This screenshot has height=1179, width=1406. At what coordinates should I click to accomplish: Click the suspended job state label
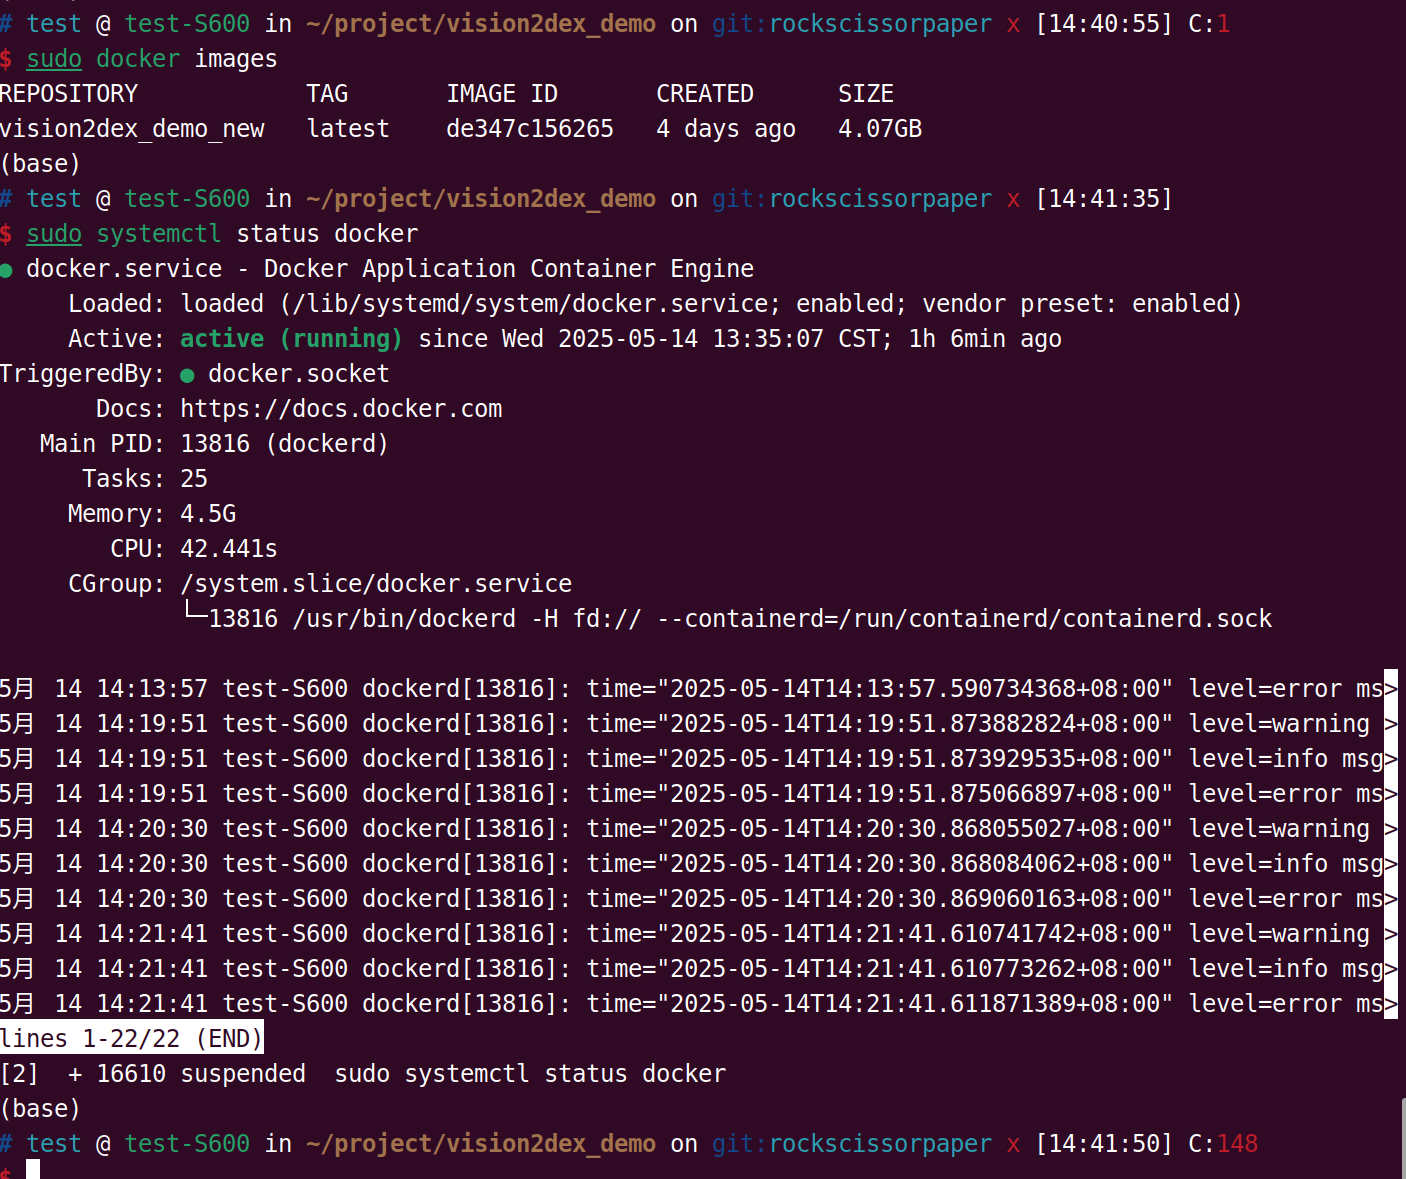(243, 1073)
